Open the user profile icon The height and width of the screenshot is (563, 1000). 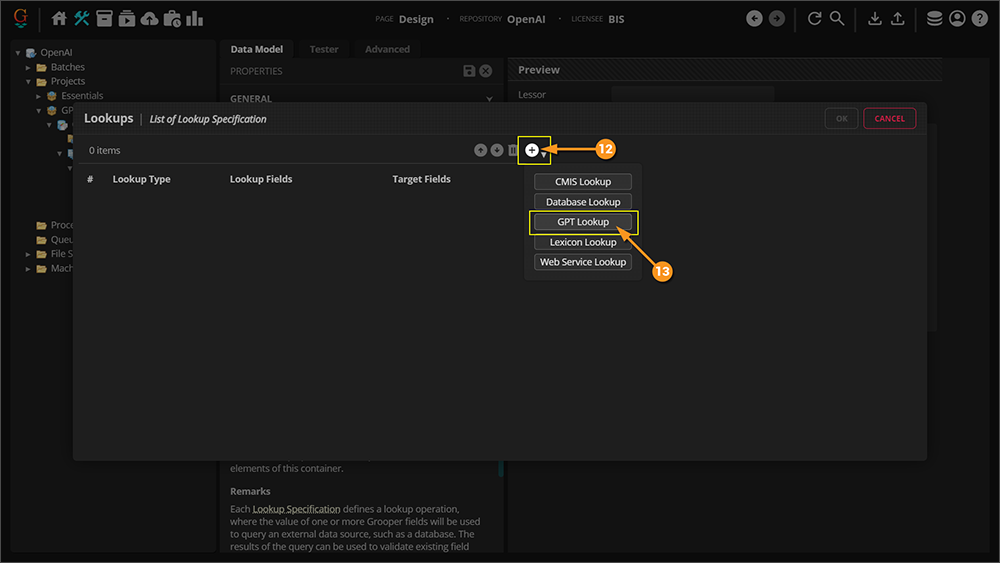957,19
